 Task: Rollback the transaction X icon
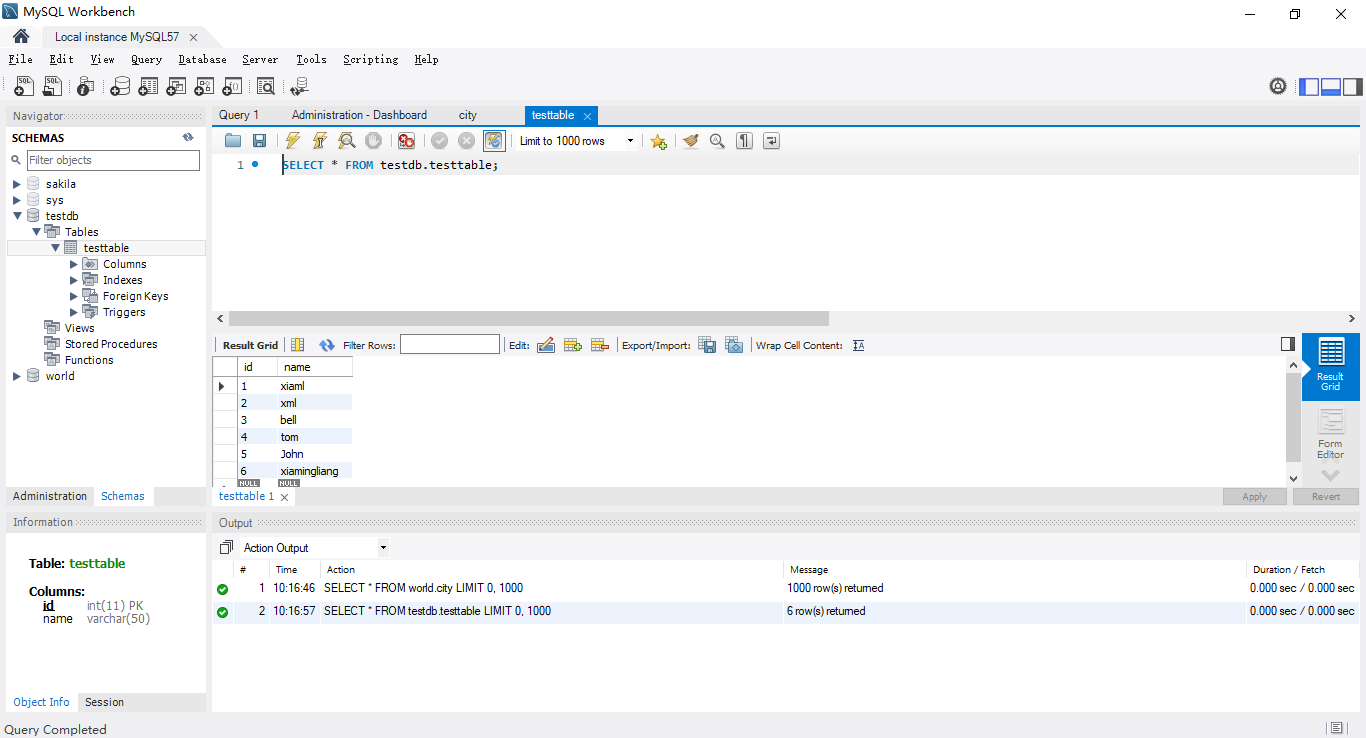(x=466, y=141)
